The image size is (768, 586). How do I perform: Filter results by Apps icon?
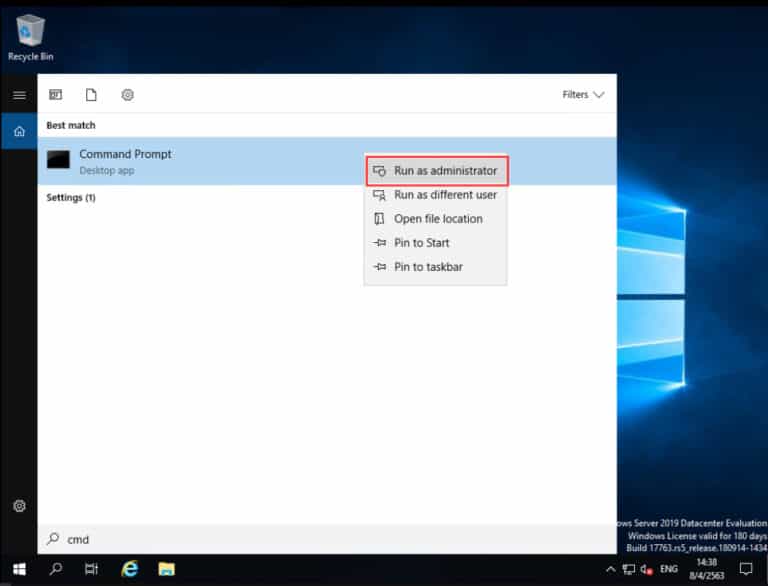(55, 95)
